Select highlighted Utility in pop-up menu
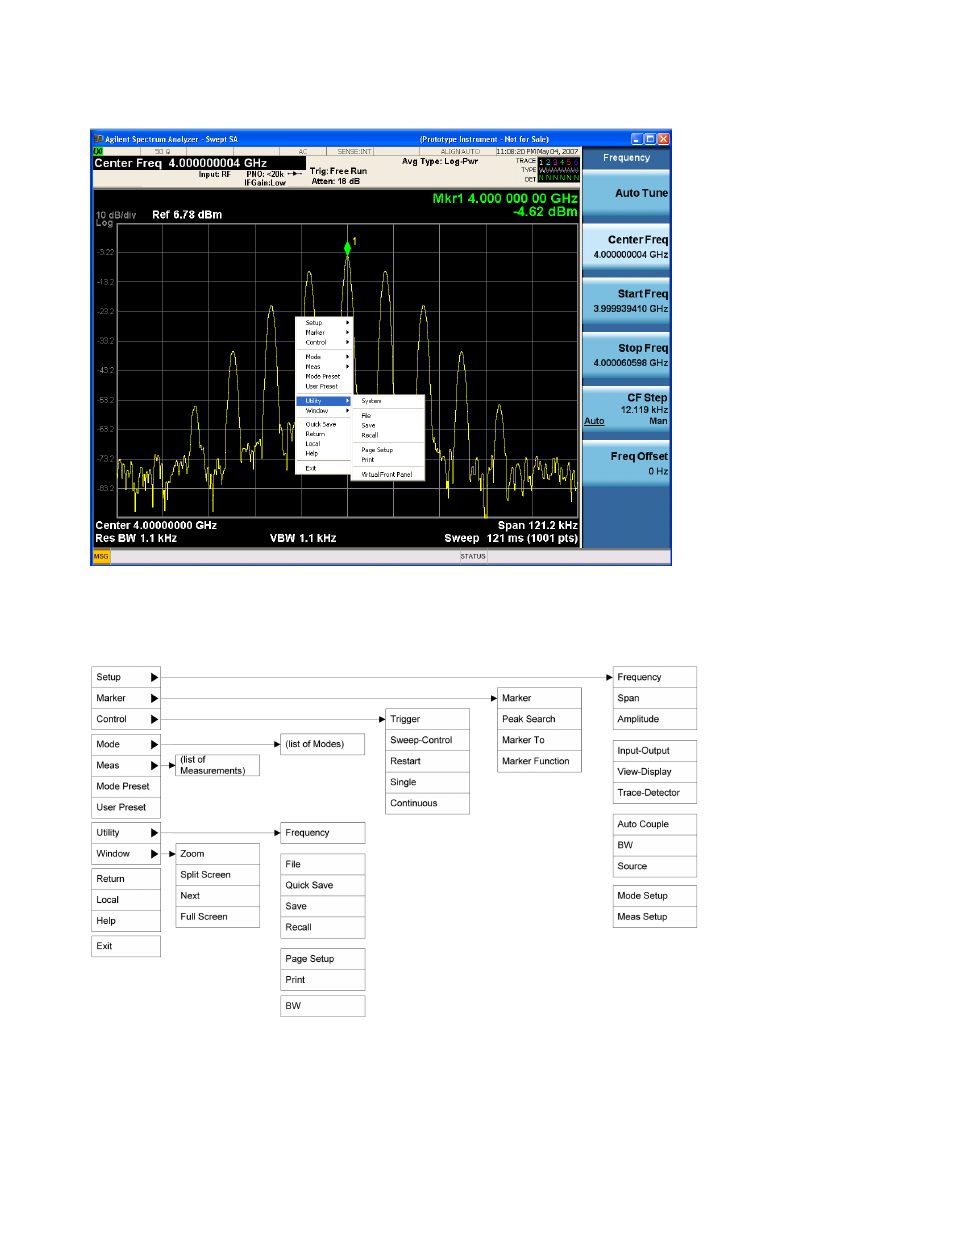 [324, 401]
